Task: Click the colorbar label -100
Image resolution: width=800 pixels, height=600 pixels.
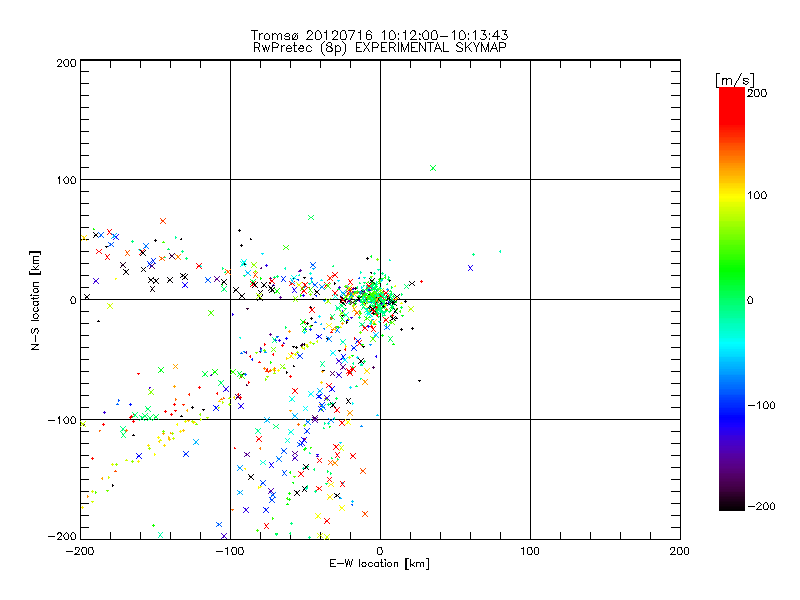Action: tap(761, 405)
